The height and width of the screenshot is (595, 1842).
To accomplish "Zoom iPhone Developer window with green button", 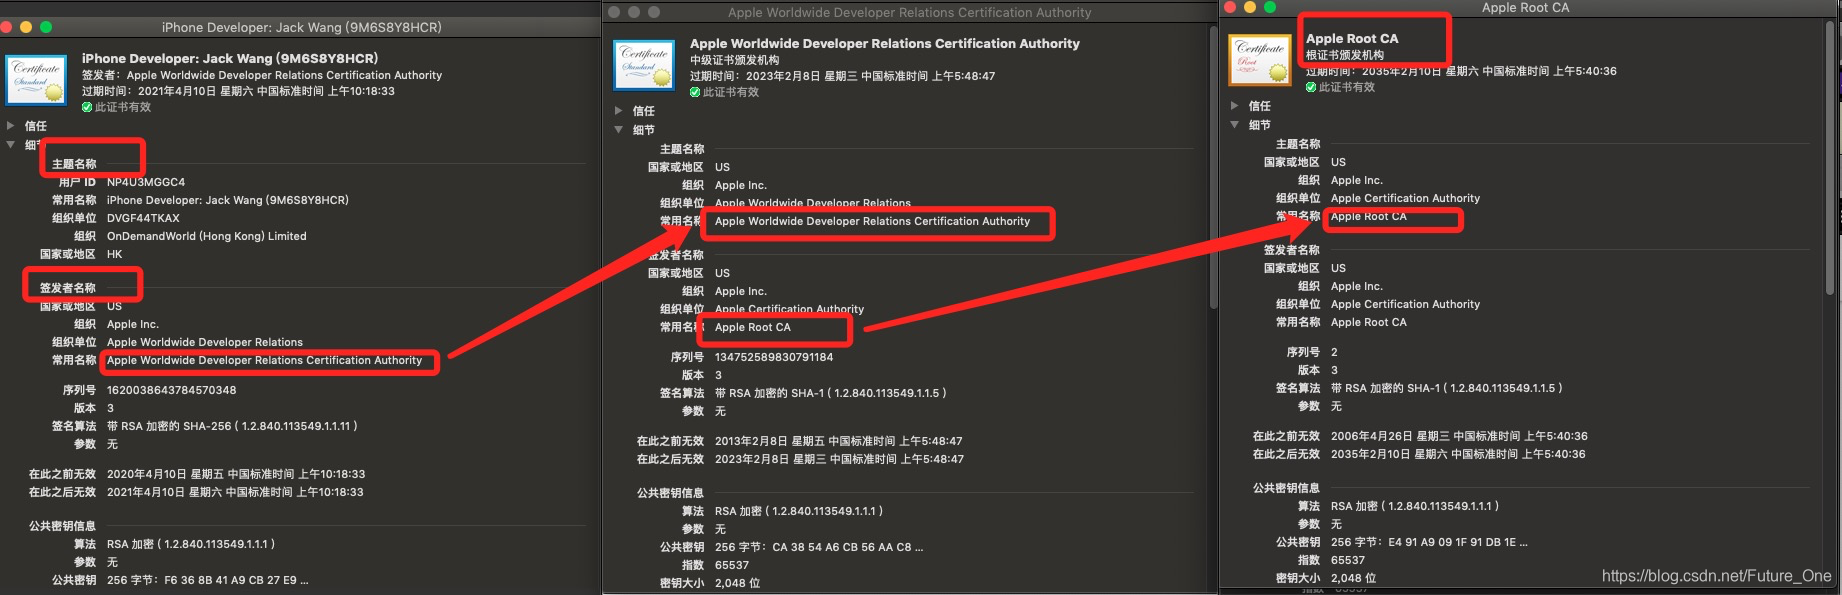I will point(46,27).
